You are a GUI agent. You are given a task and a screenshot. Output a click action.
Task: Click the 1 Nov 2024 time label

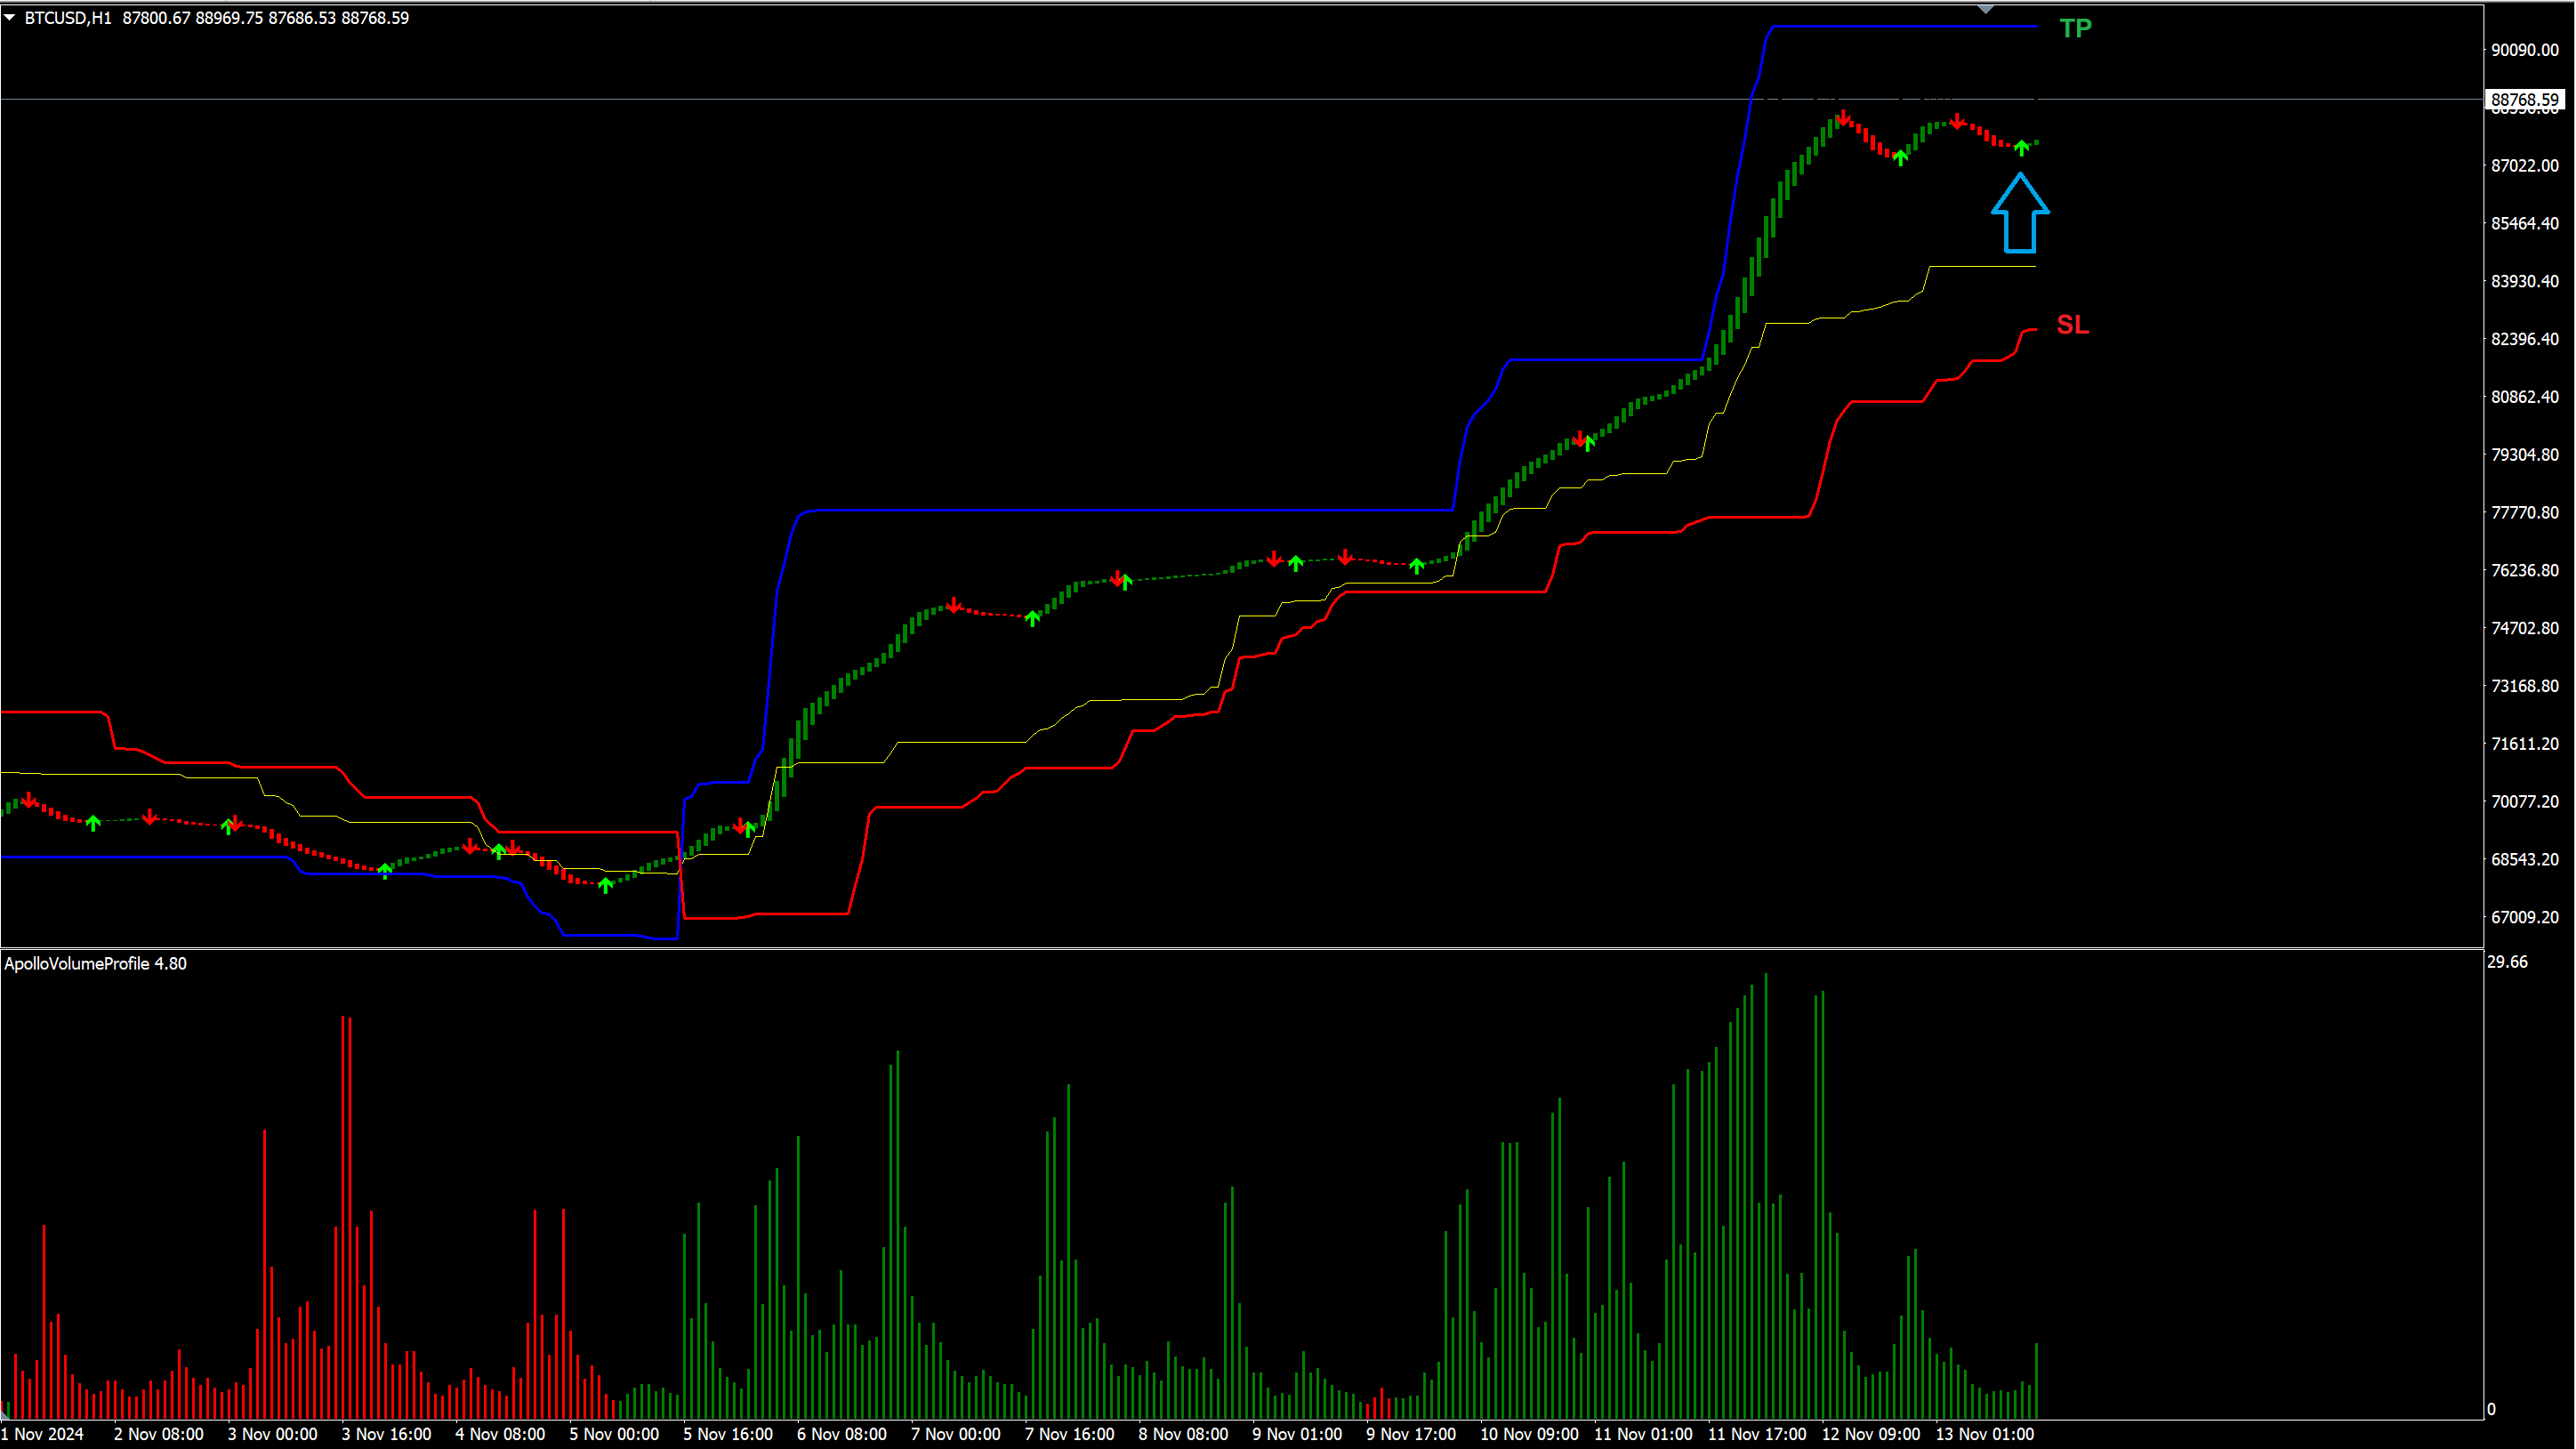[x=42, y=1434]
